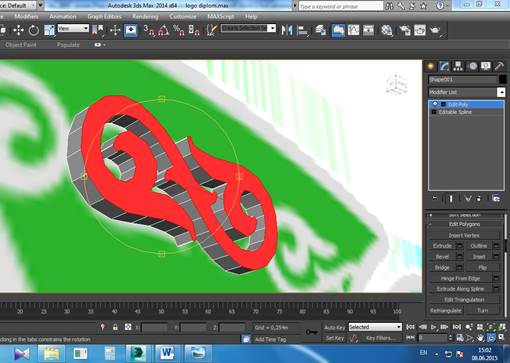The image size is (510, 363).
Task: Click the Mirror tool icon
Action: pyautogui.click(x=287, y=30)
